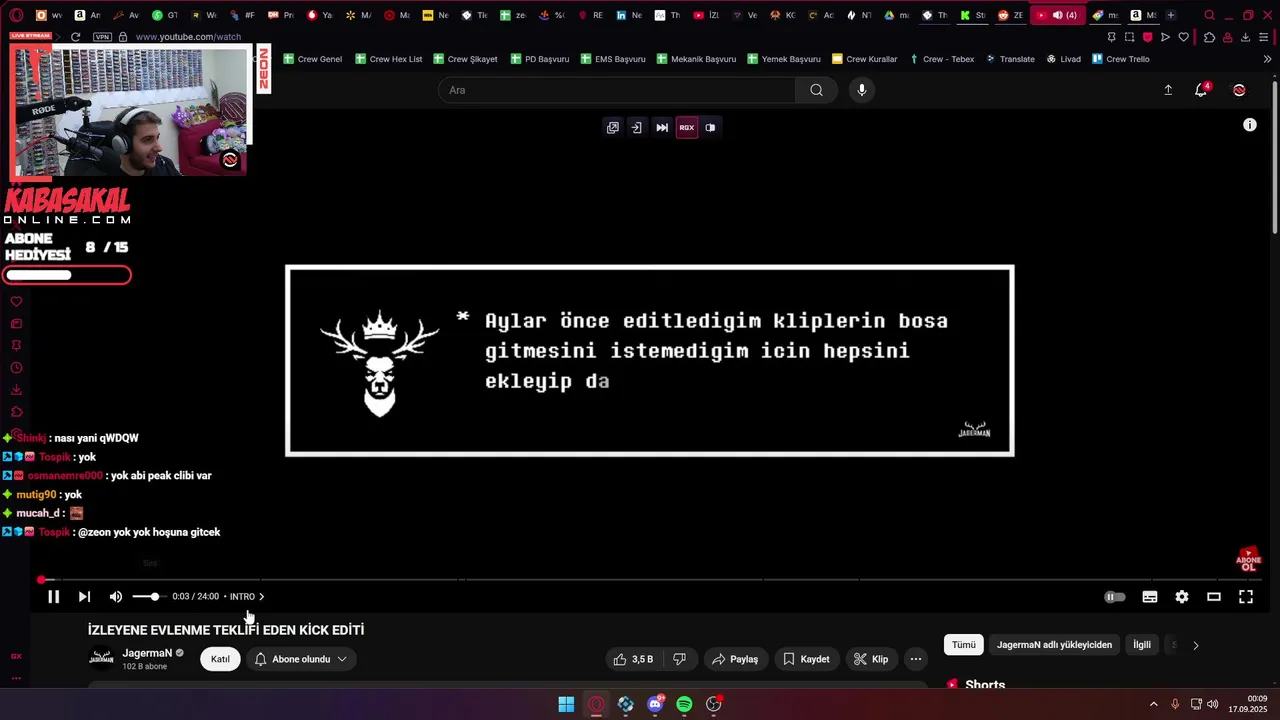1280x720 pixels.
Task: Open Abone olundu subscription dropdown
Action: tap(300, 659)
